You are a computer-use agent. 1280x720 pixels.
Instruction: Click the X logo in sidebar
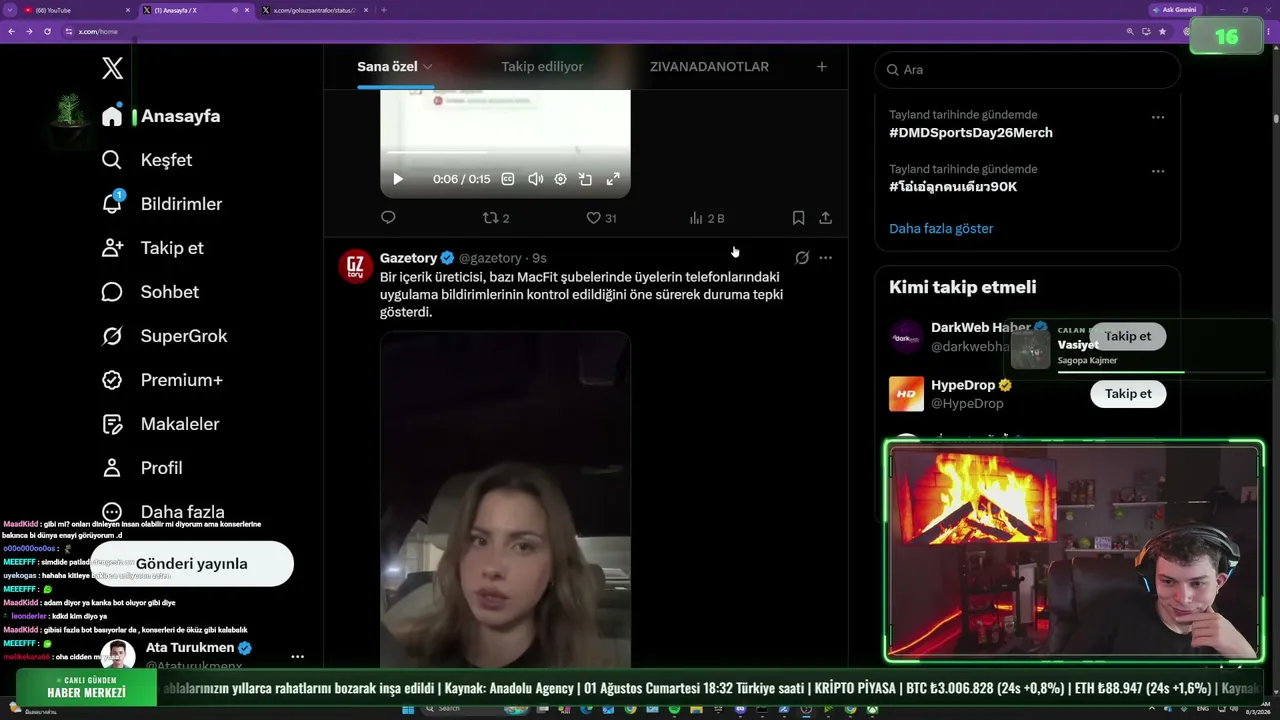click(x=112, y=68)
